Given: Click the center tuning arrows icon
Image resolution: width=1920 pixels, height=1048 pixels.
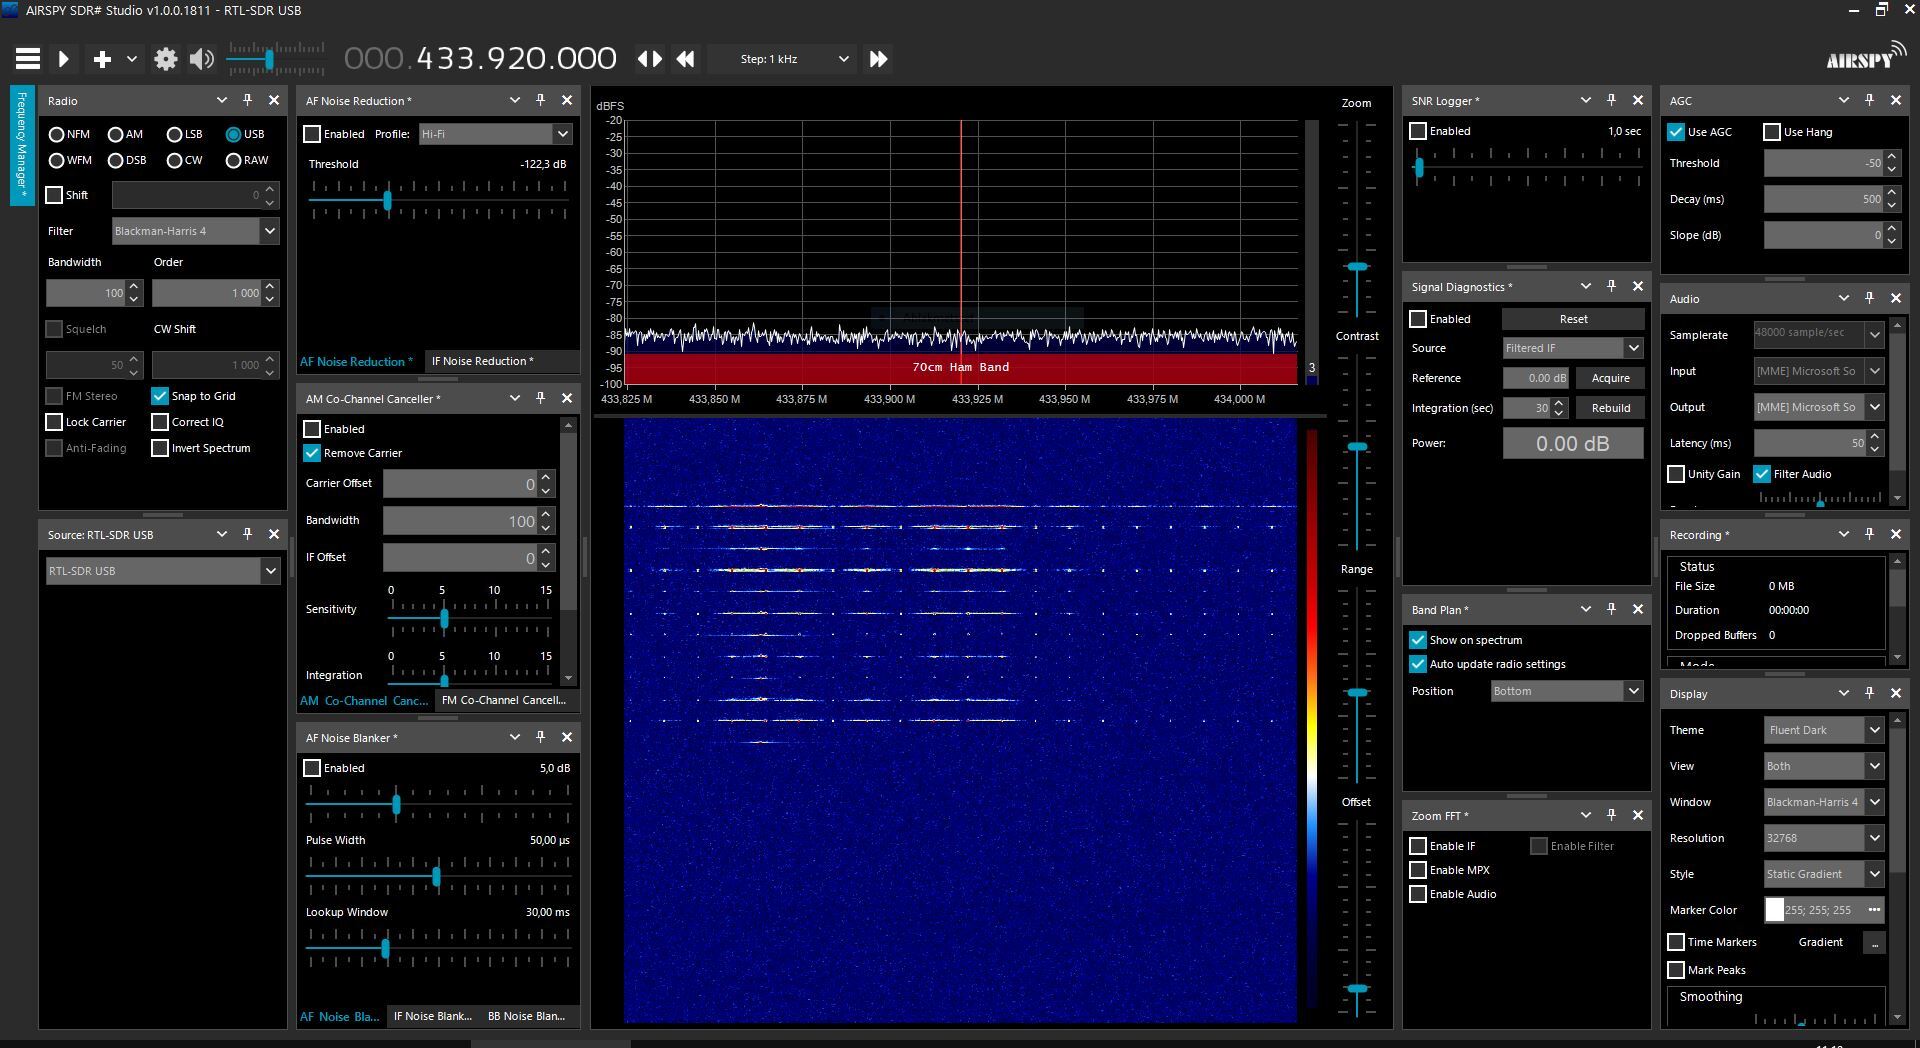Looking at the screenshot, I should [x=650, y=59].
